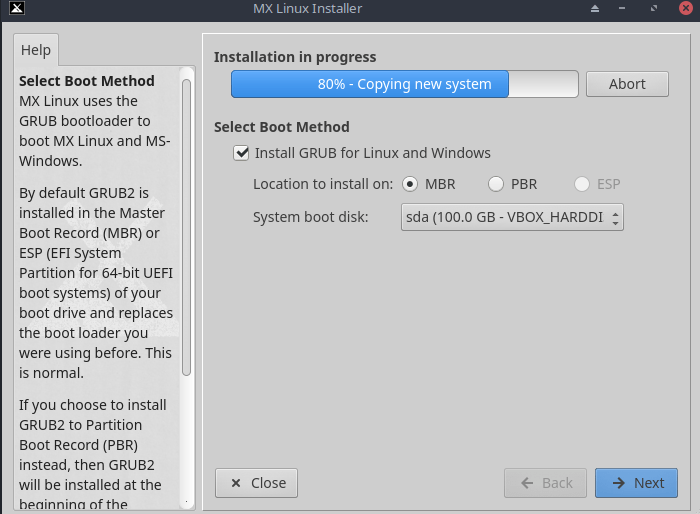The width and height of the screenshot is (700, 514).
Task: Click help text starting "By default GRUB2 is"
Action: [96, 283]
